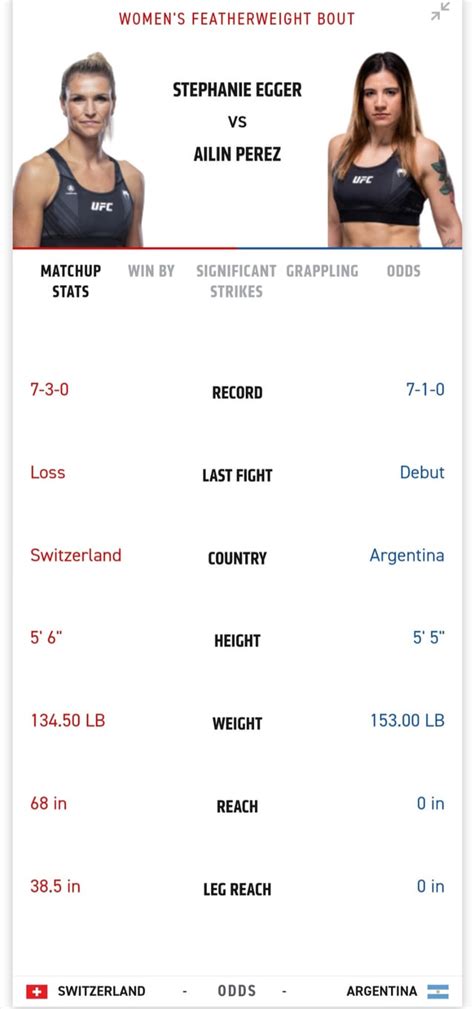Select the Significant Strikes tab
The height and width of the screenshot is (1009, 474).
point(237,281)
